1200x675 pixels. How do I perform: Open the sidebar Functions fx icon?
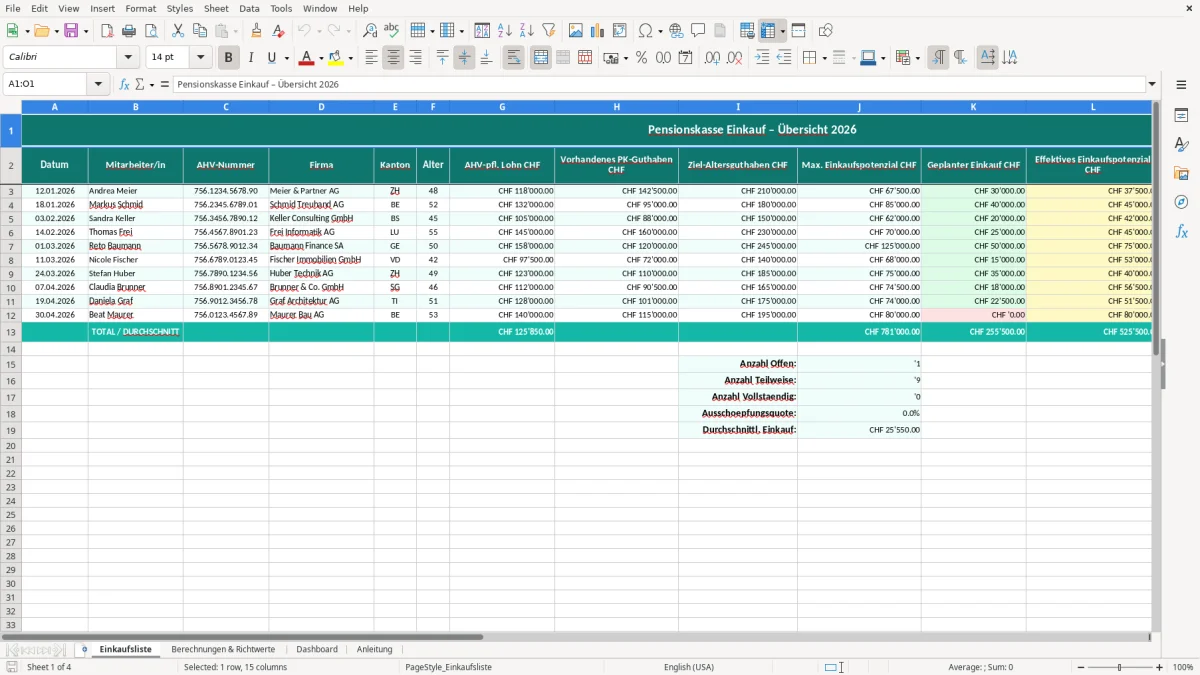1181,231
